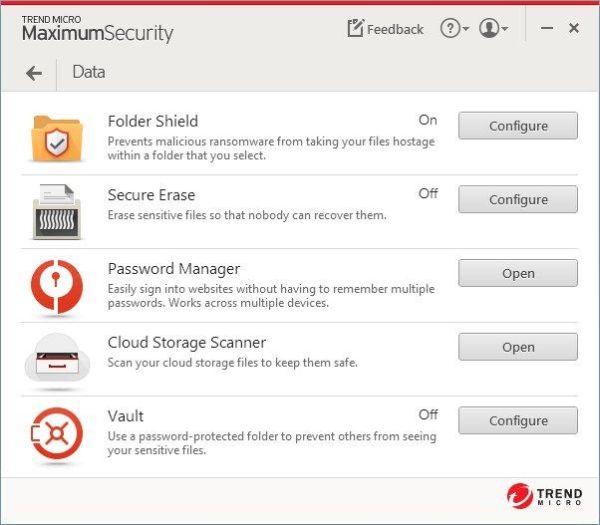Open the Password Manager

click(x=518, y=273)
